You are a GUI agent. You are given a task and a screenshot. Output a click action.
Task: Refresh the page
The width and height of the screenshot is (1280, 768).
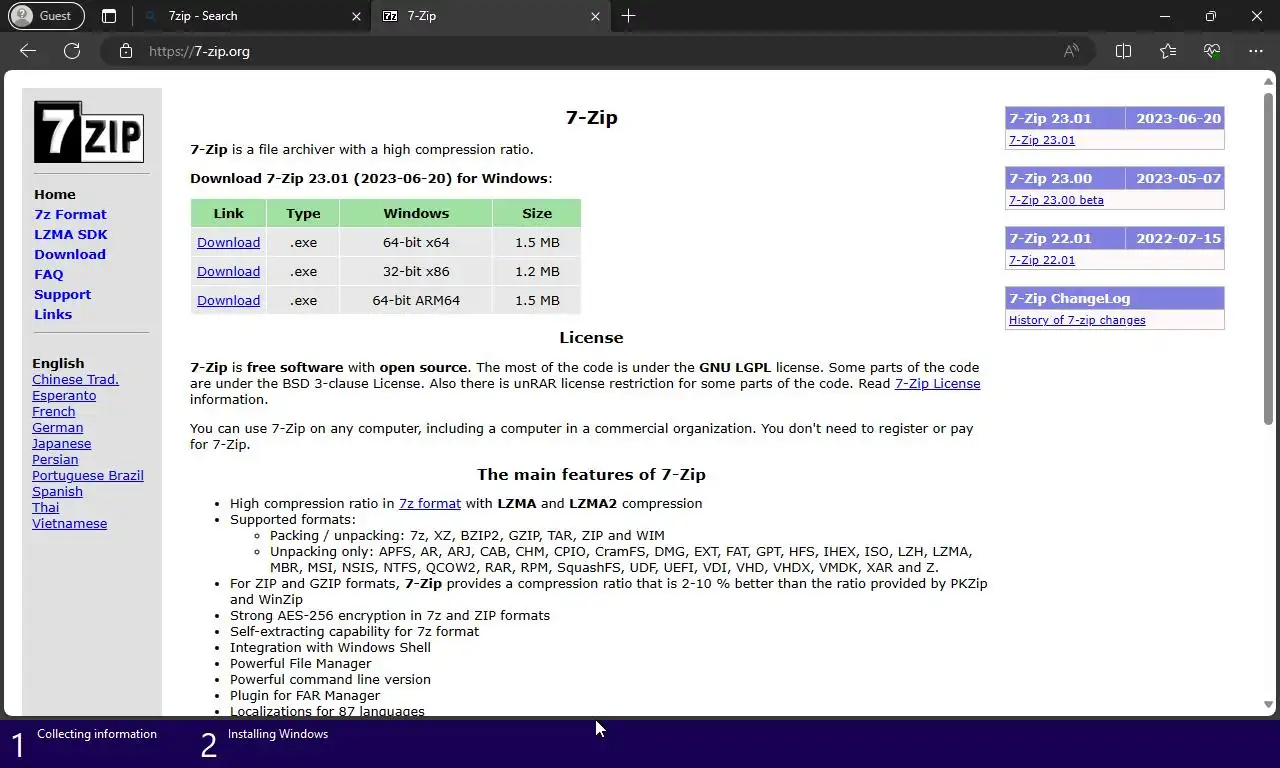(x=72, y=51)
